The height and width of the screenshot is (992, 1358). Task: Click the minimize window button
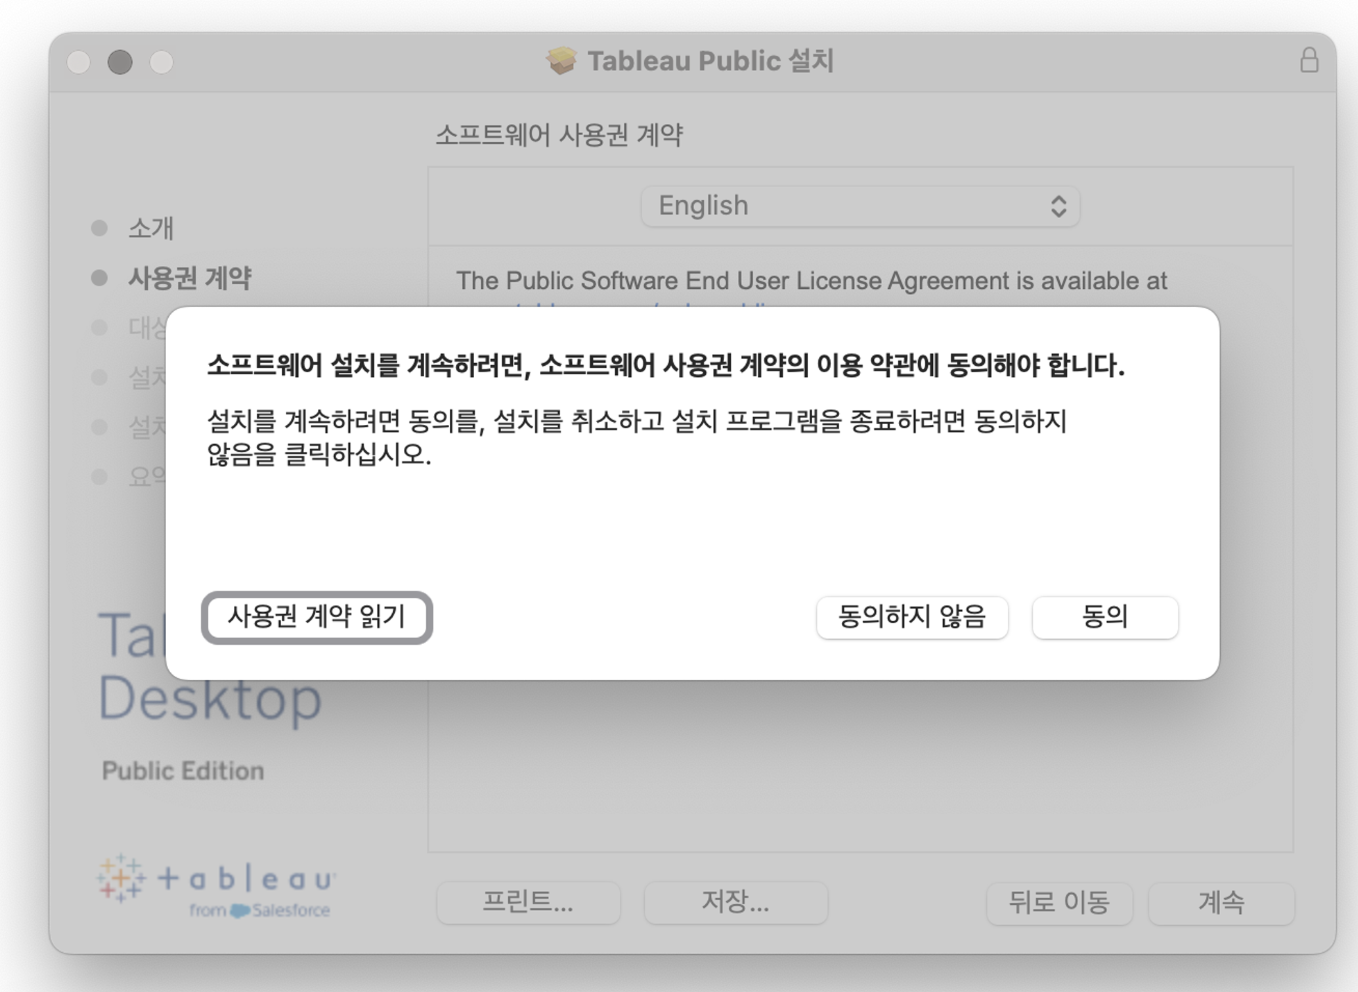coord(120,62)
